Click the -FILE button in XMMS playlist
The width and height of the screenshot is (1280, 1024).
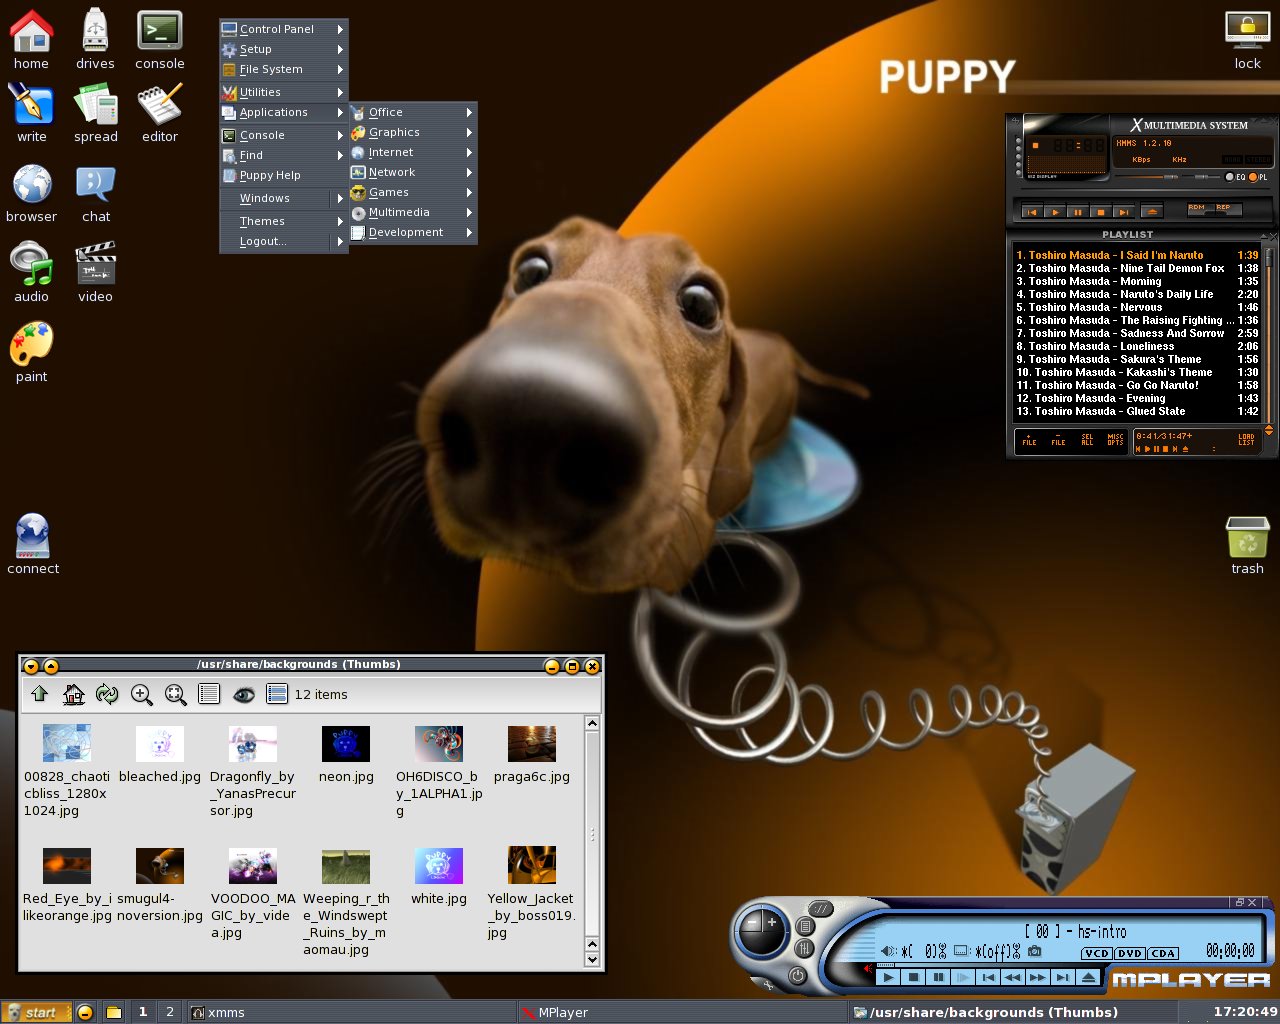(x=1058, y=440)
